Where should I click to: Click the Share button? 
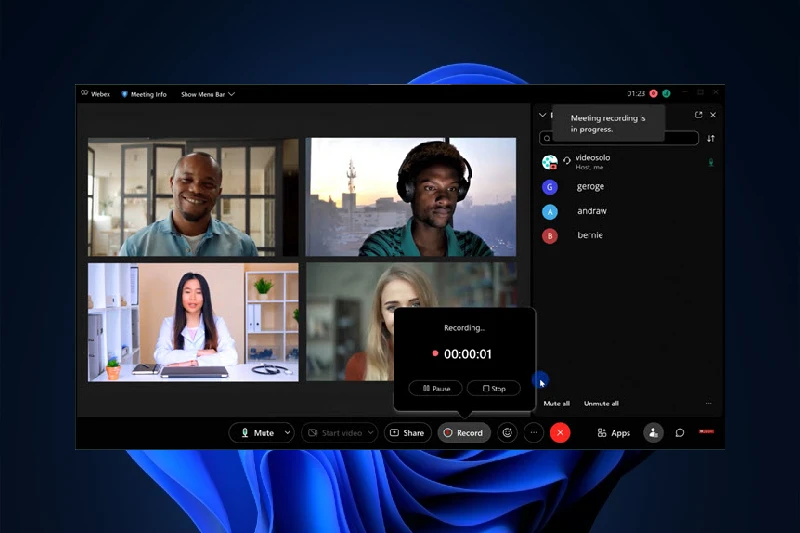coord(407,433)
